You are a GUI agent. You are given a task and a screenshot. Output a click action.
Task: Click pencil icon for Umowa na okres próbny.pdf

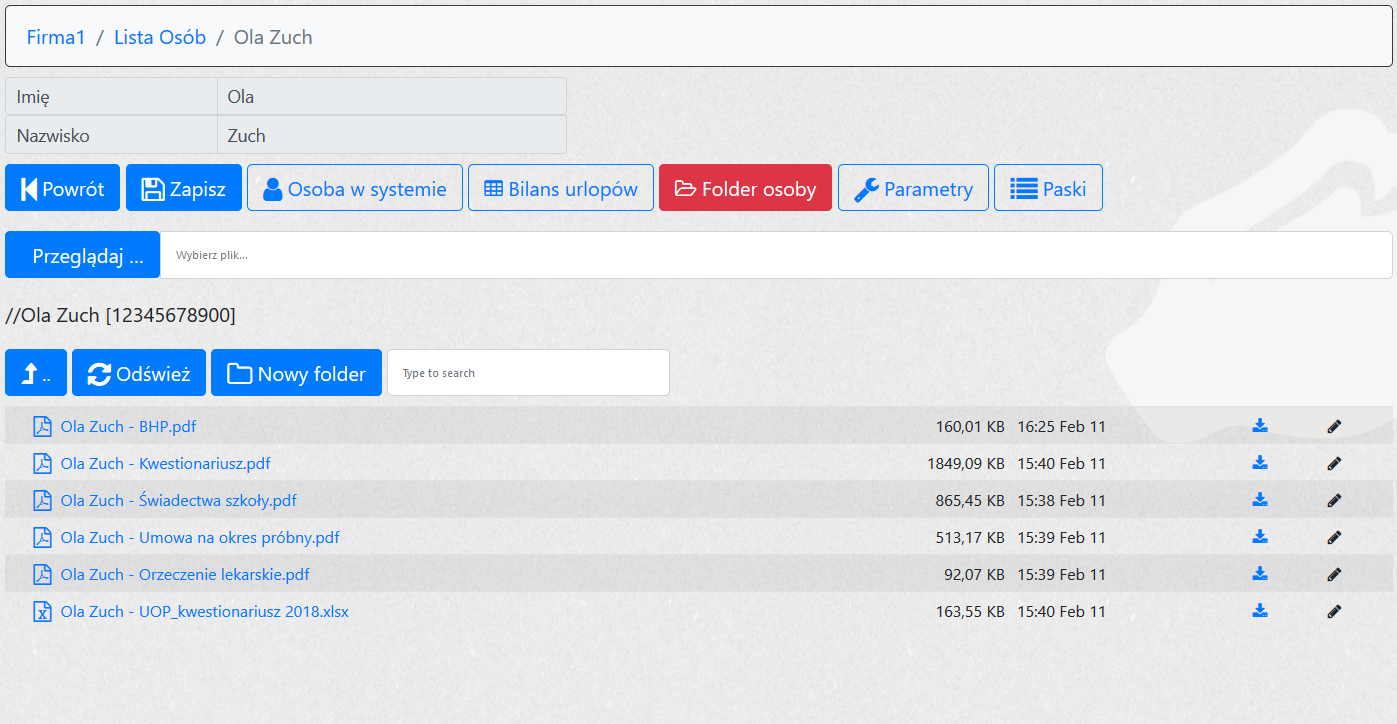point(1334,537)
